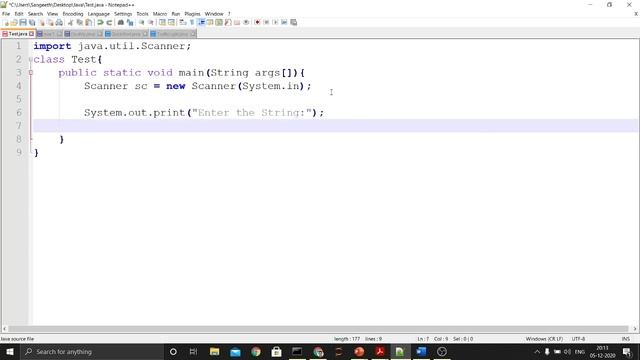Collapse the main method fold marker
This screenshot has width=640, height=360.
[x=31, y=73]
